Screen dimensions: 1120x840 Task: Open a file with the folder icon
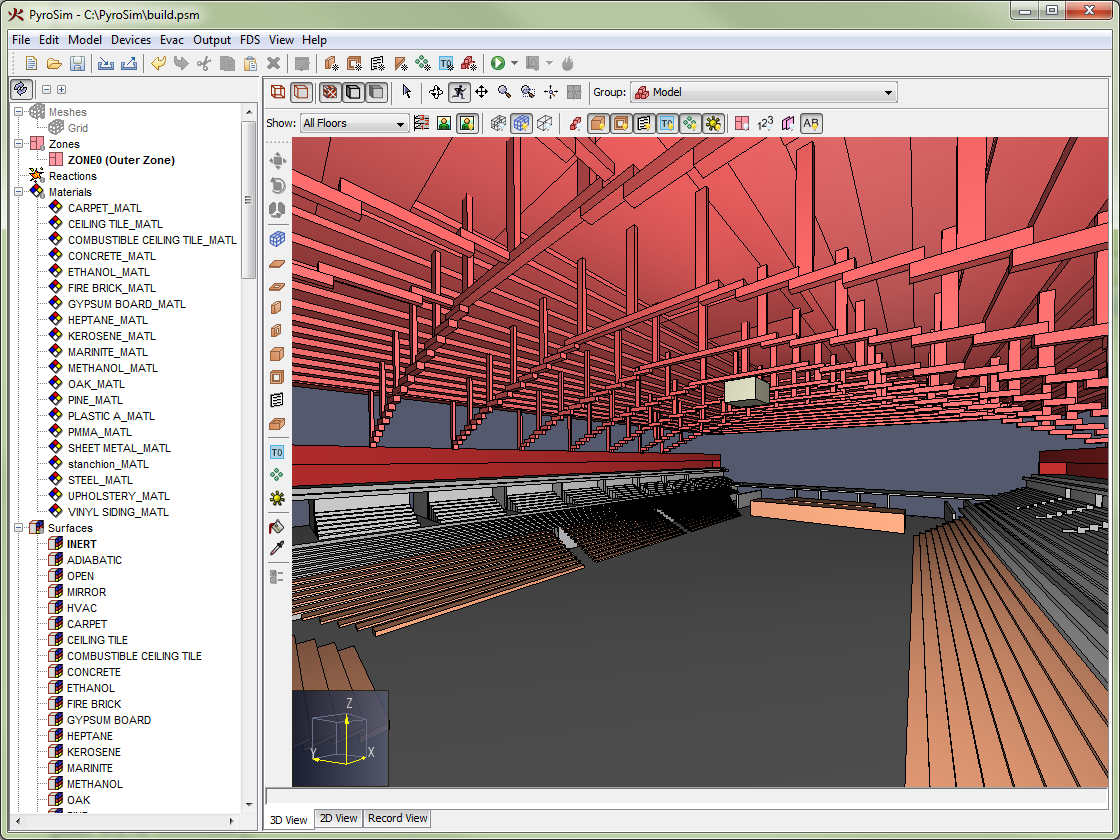54,64
